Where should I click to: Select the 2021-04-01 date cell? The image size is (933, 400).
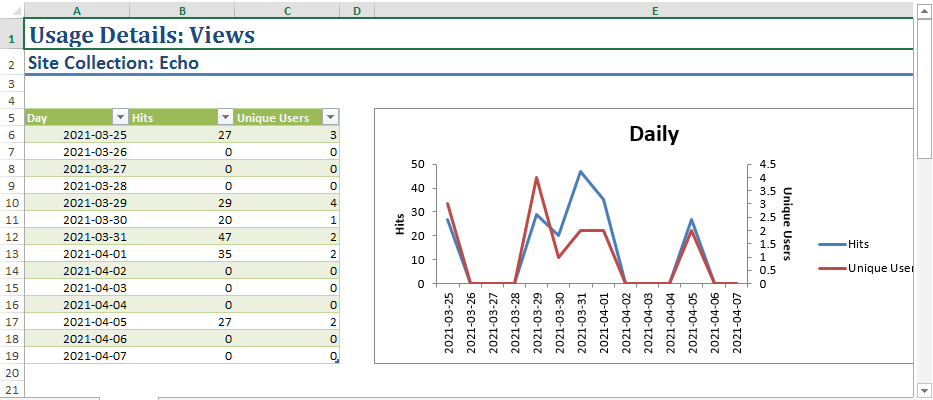[77, 254]
